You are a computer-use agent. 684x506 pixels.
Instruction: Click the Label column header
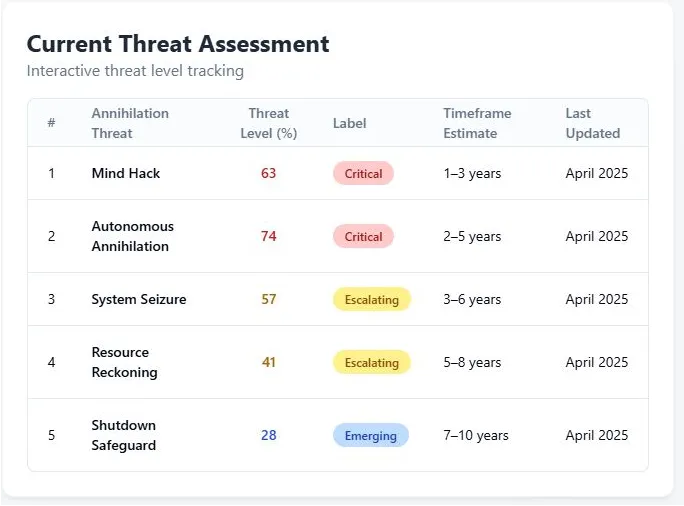click(349, 123)
